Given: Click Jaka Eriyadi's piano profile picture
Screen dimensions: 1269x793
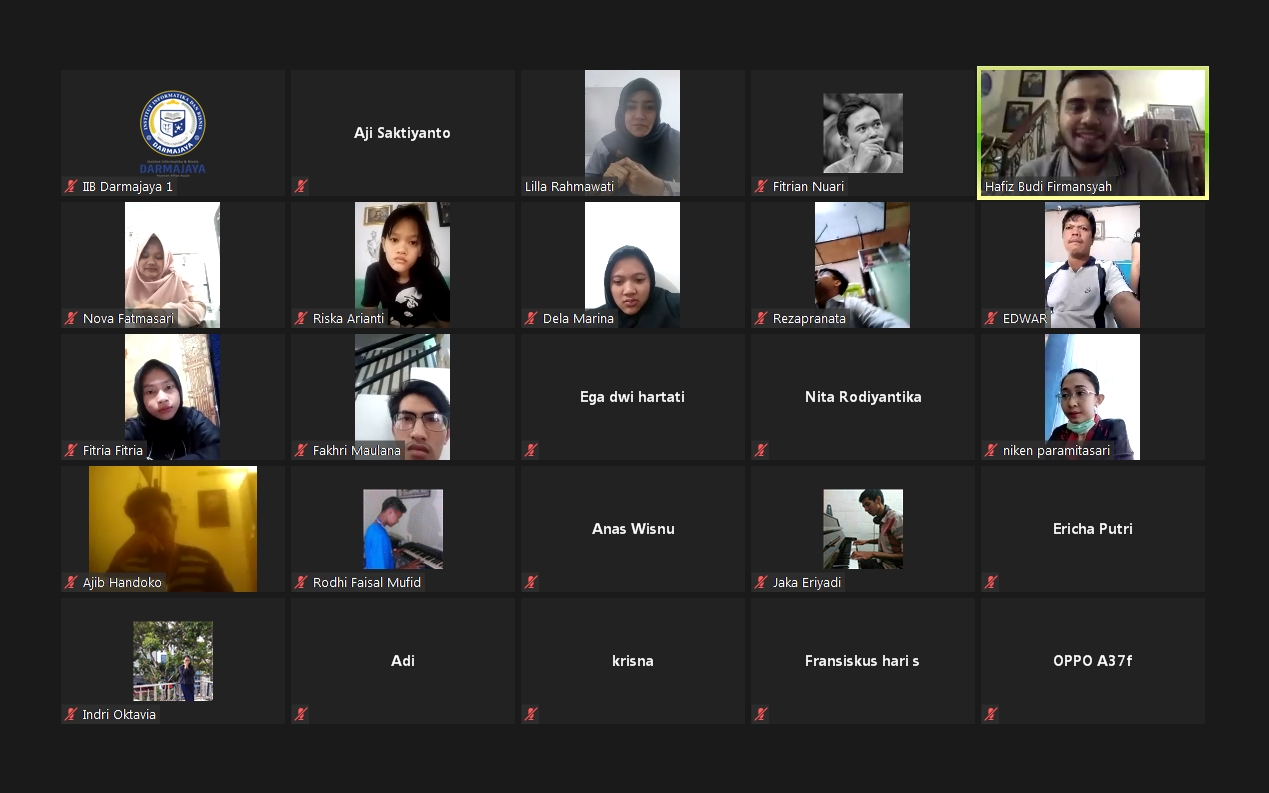Looking at the screenshot, I should tap(862, 528).
